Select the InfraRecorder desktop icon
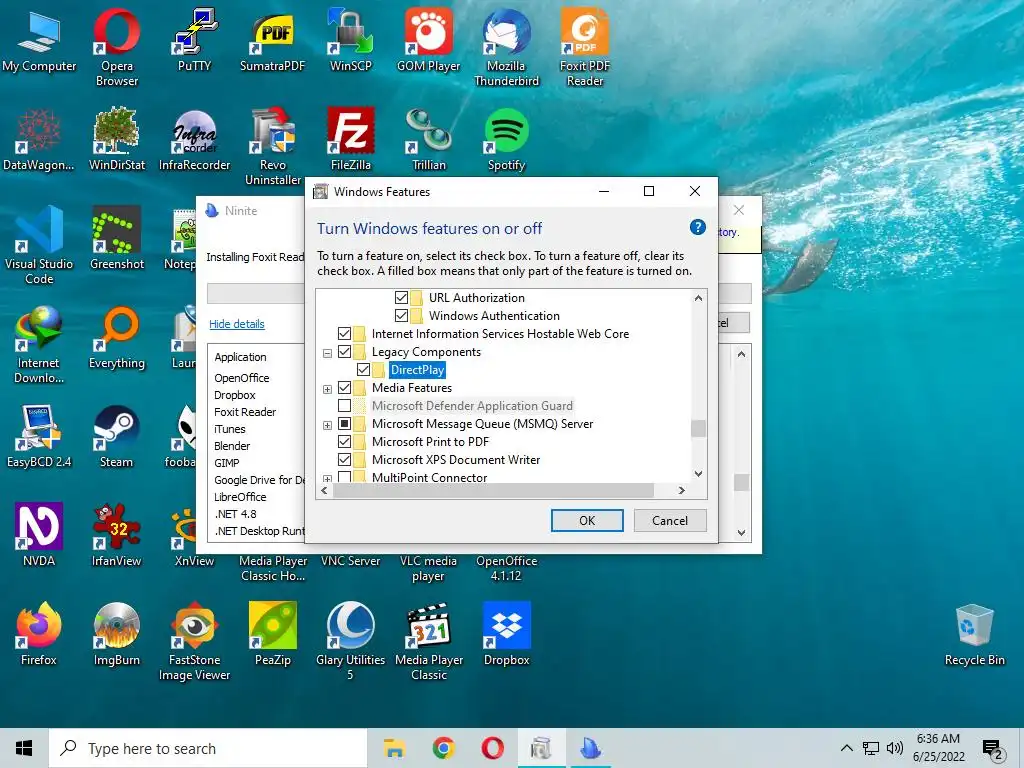Screen dimensions: 1024x768 click(194, 140)
